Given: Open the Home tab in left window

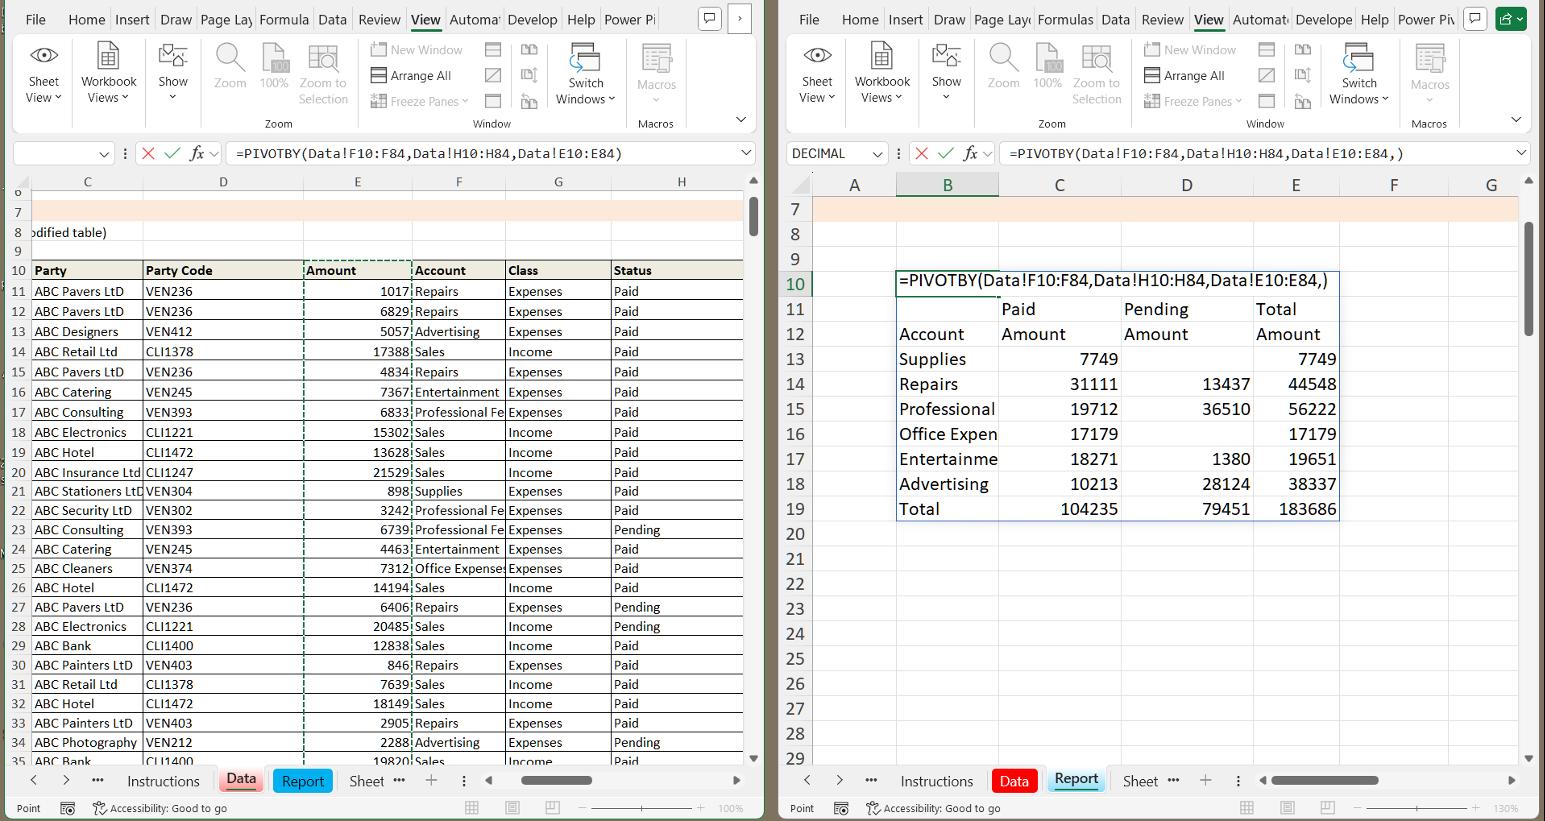Looking at the screenshot, I should tap(87, 20).
